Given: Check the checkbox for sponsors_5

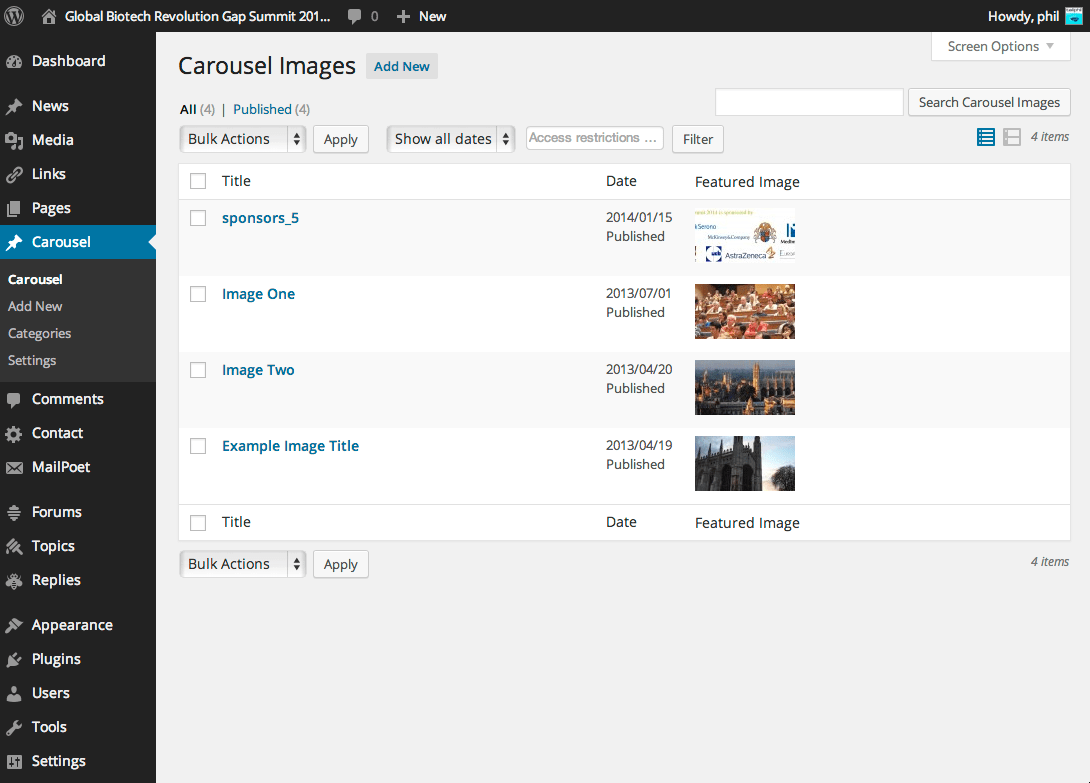Looking at the screenshot, I should coord(197,218).
